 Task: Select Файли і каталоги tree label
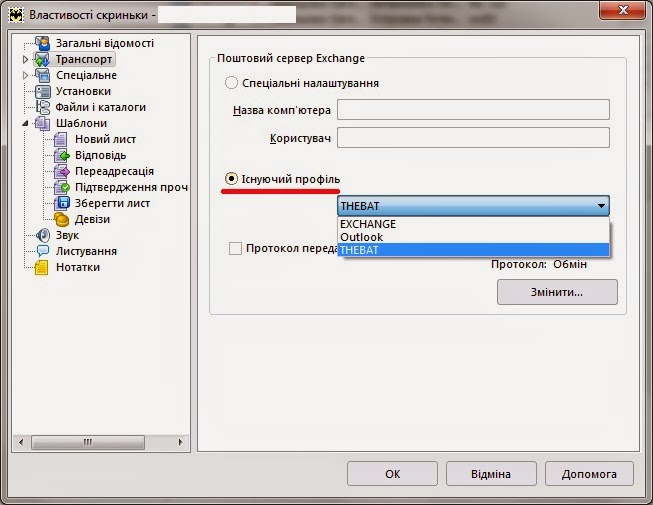(101, 107)
